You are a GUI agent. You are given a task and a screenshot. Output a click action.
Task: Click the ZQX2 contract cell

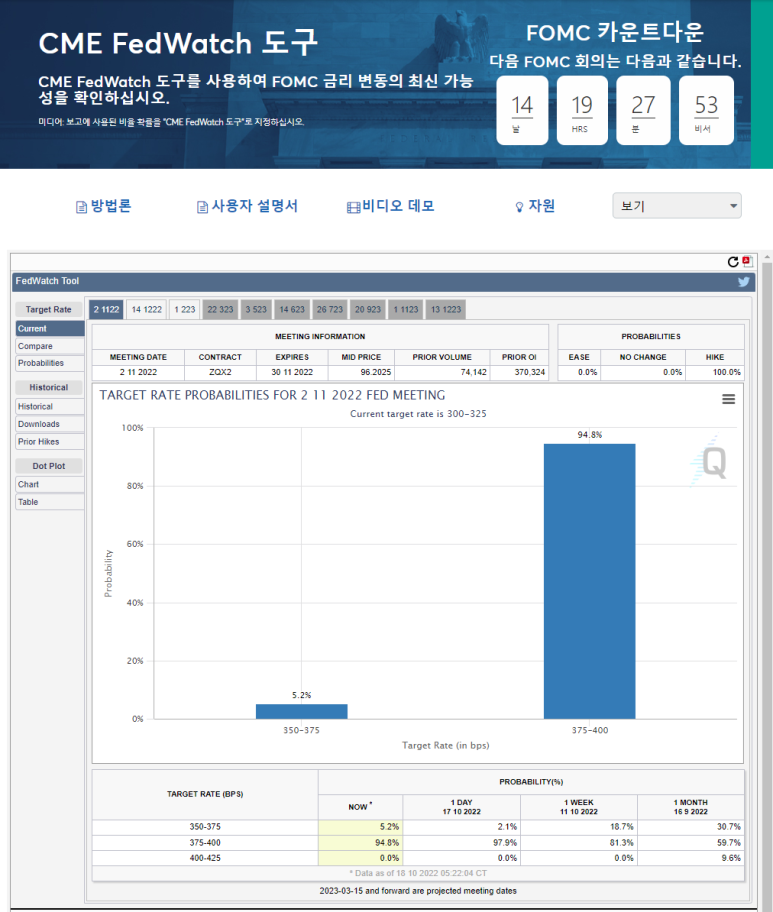click(x=220, y=372)
